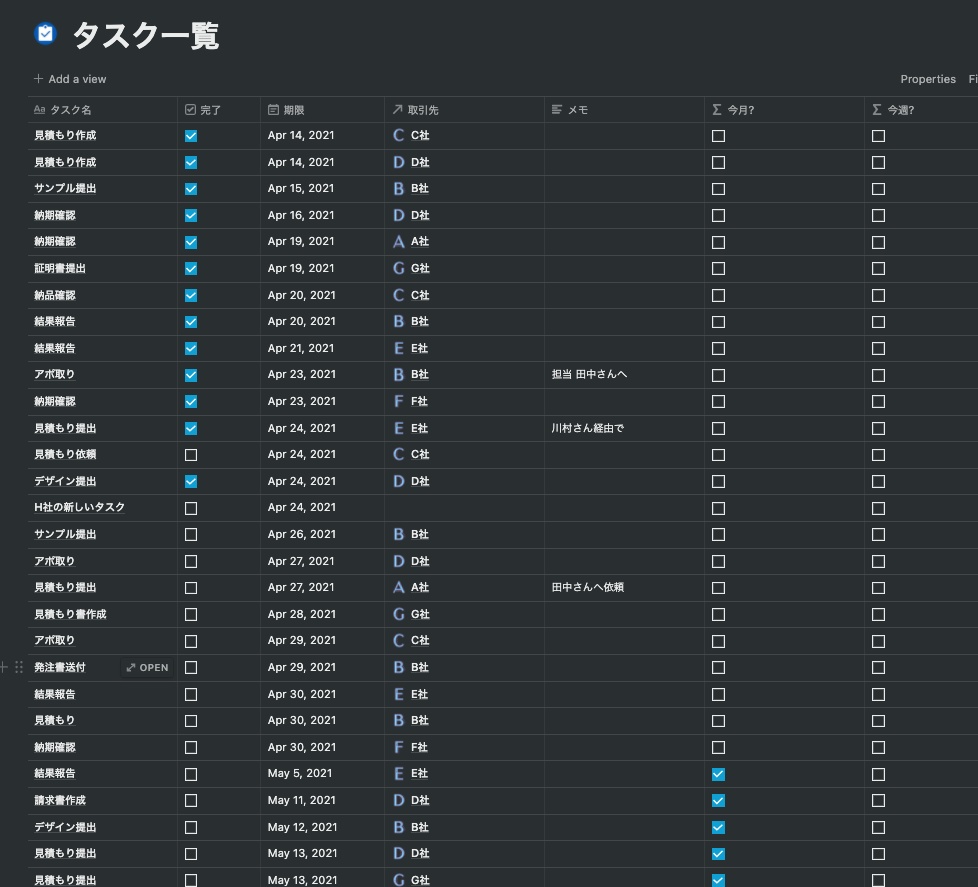
Task: Click the calendar icon in 期限 column header
Action: (273, 110)
